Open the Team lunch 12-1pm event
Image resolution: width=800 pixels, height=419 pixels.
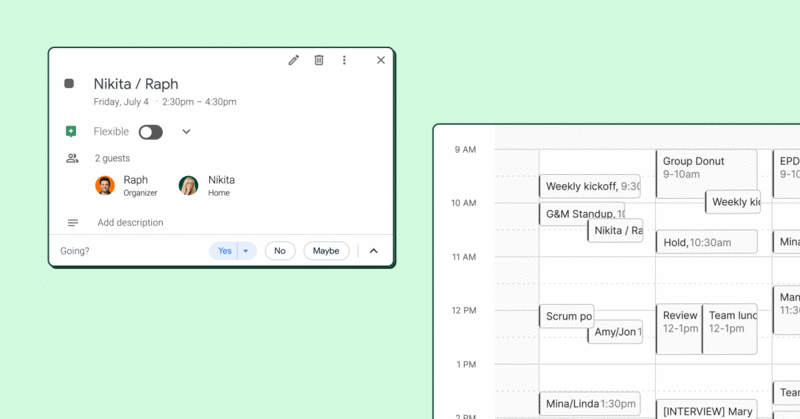730,329
